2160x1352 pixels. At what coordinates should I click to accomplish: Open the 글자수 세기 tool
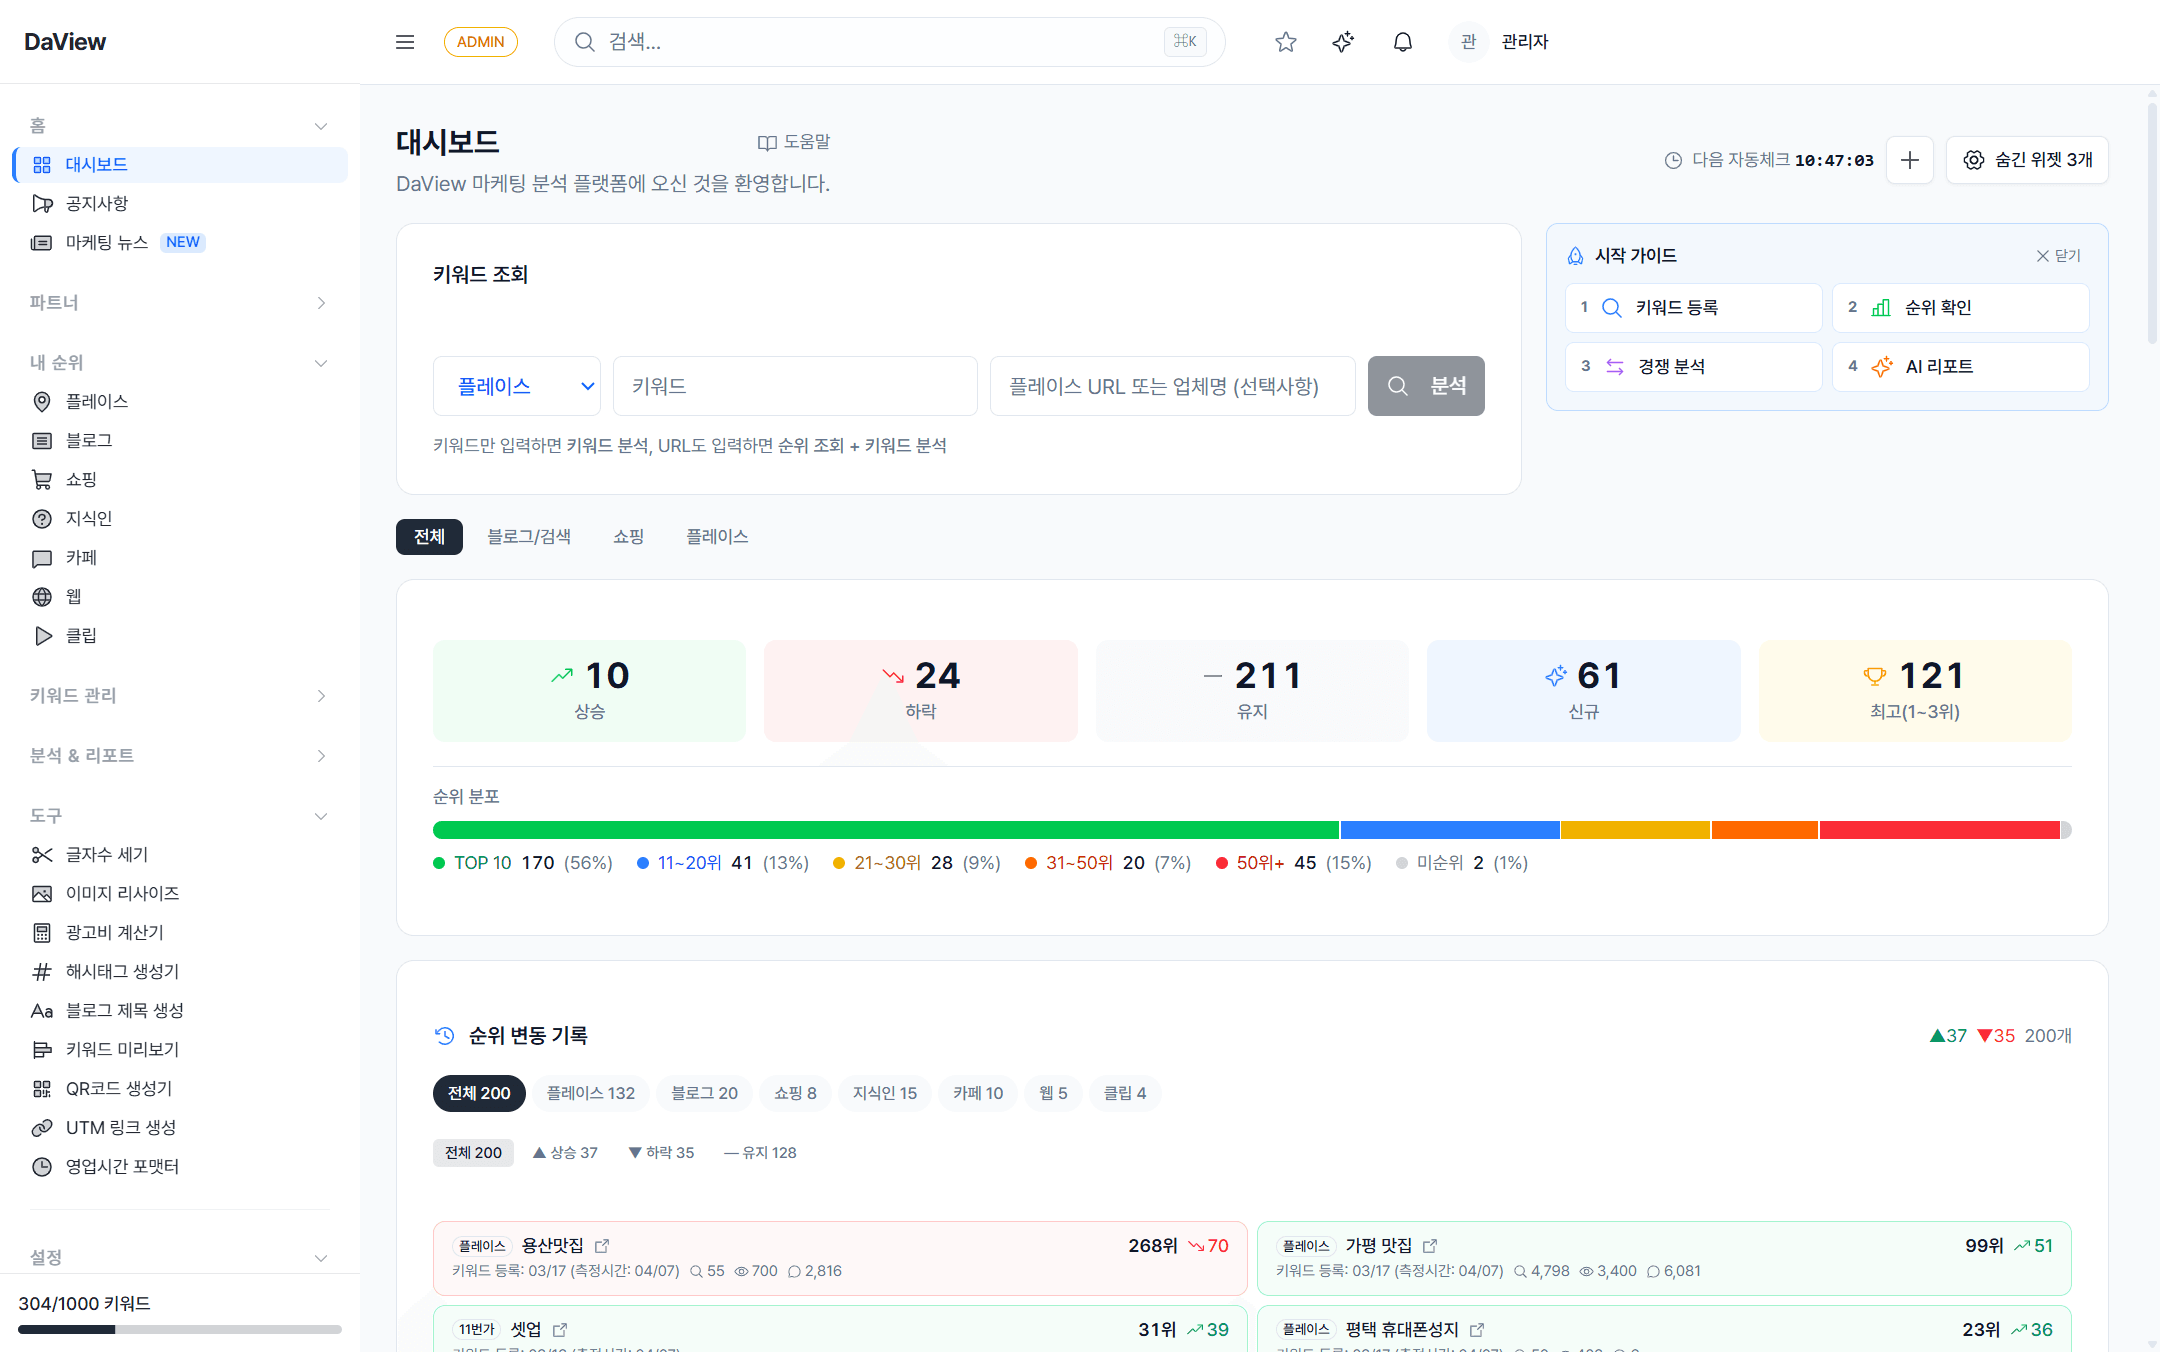coord(106,854)
